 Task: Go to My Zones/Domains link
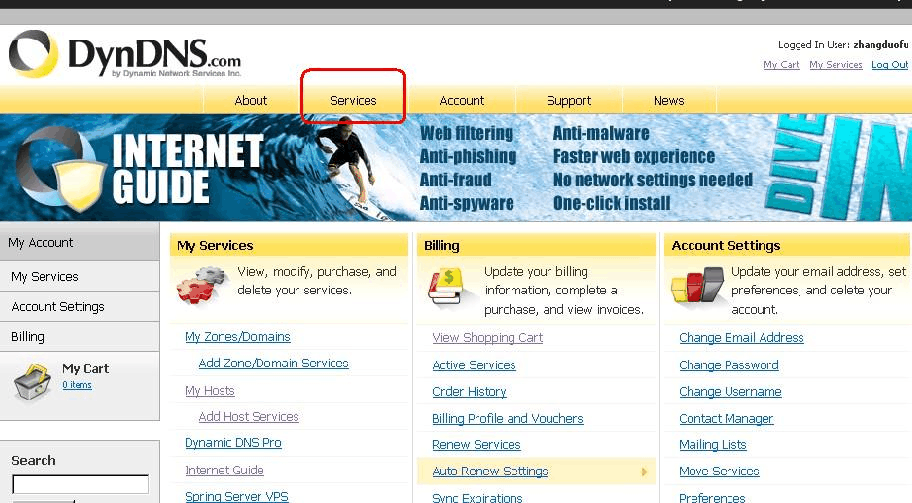point(238,337)
